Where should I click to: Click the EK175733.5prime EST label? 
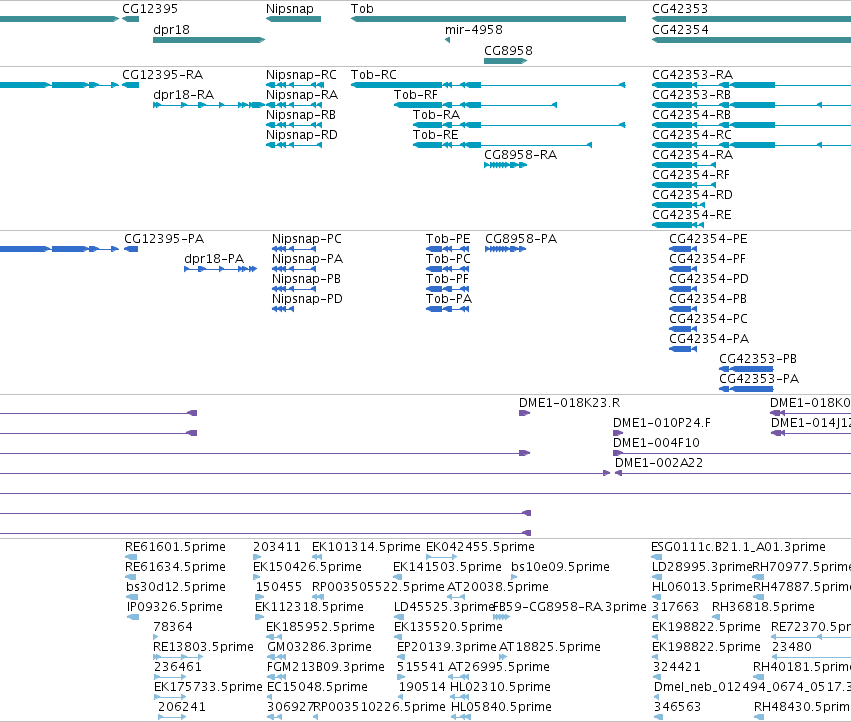[x=208, y=687]
